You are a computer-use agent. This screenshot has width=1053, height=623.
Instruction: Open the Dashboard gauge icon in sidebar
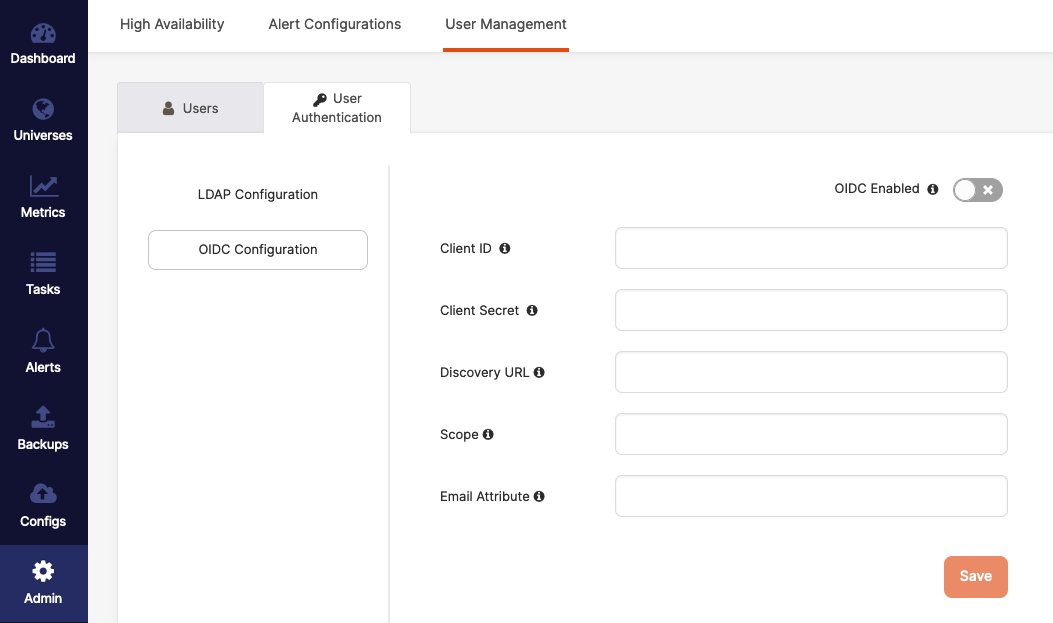43,34
